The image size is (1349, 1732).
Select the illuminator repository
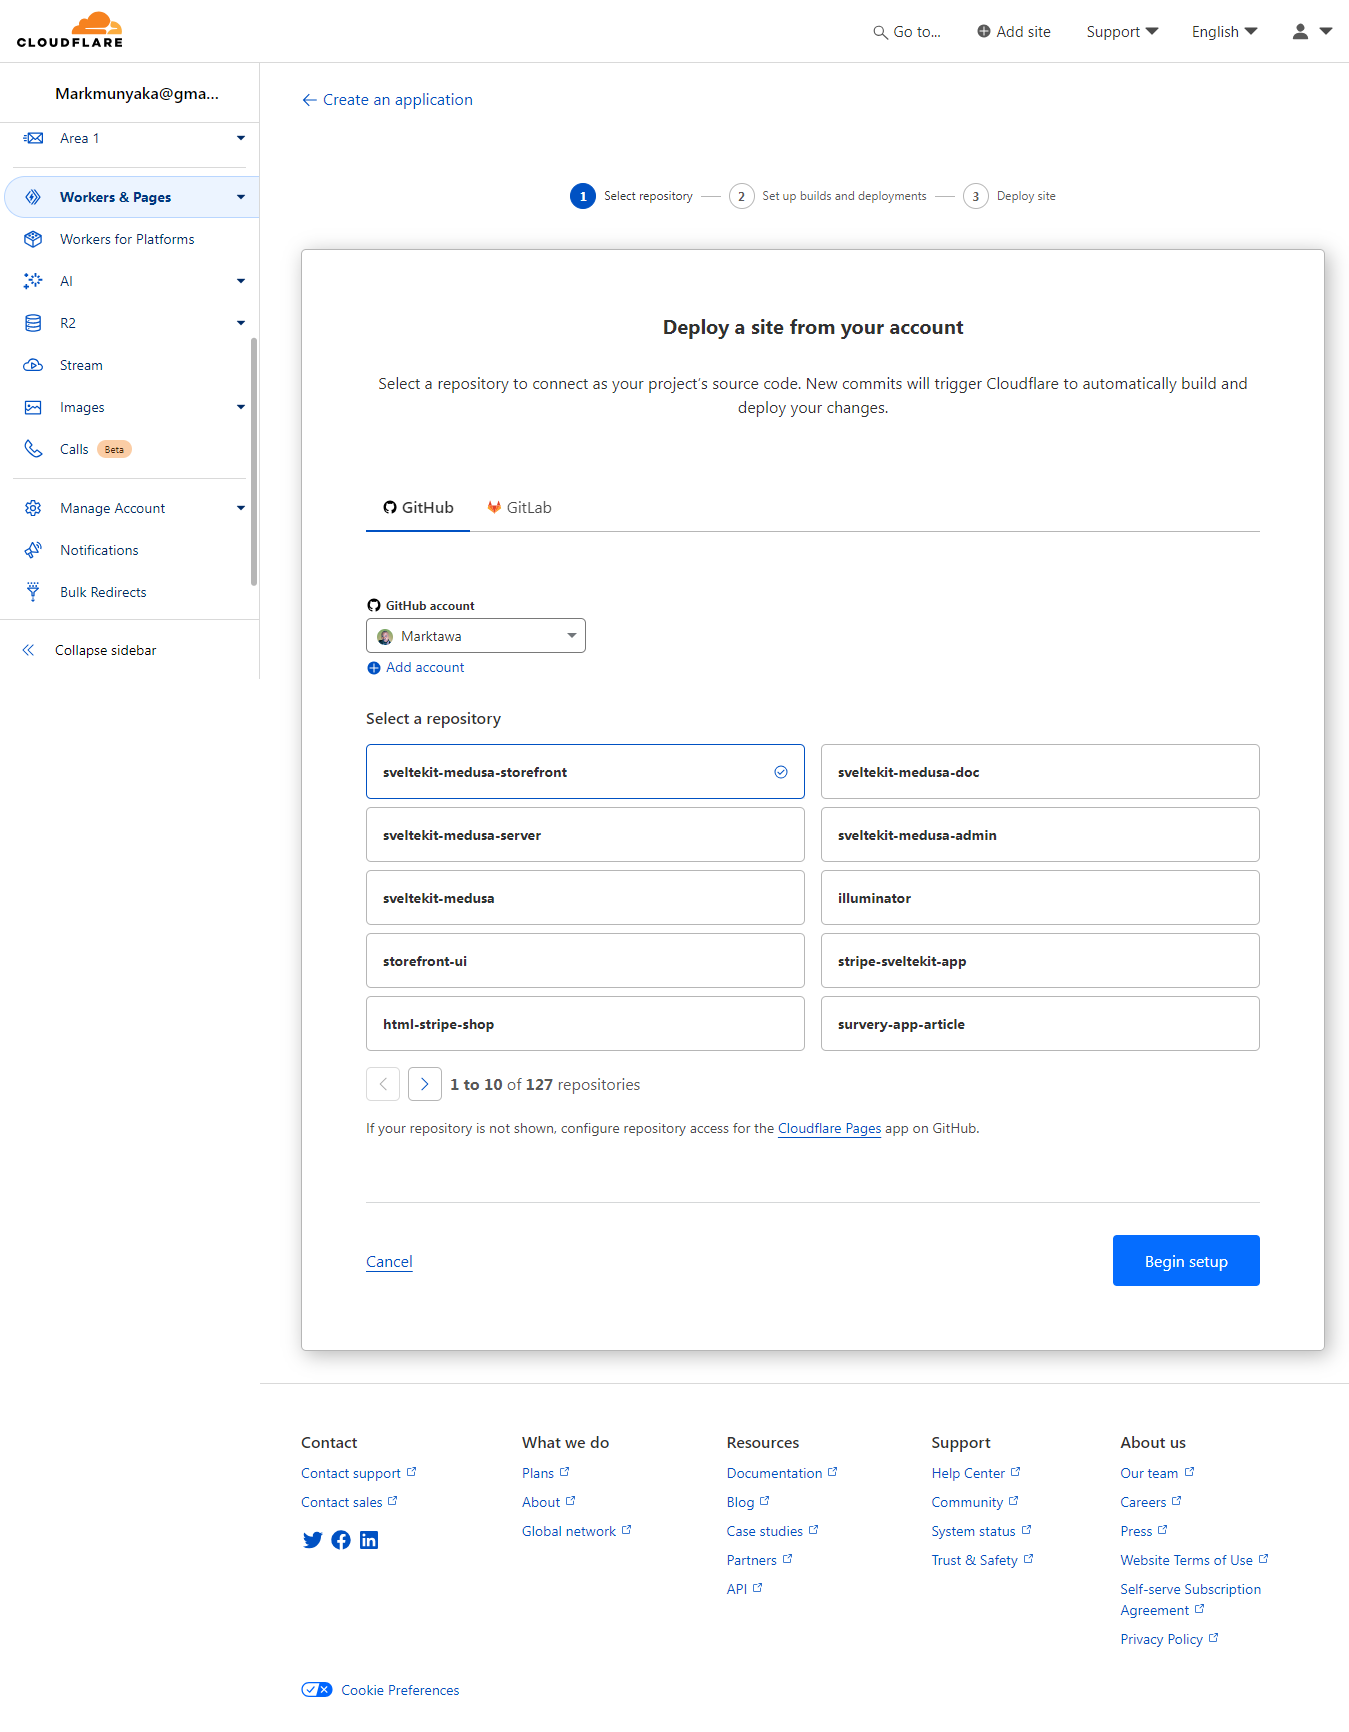[x=1040, y=898]
